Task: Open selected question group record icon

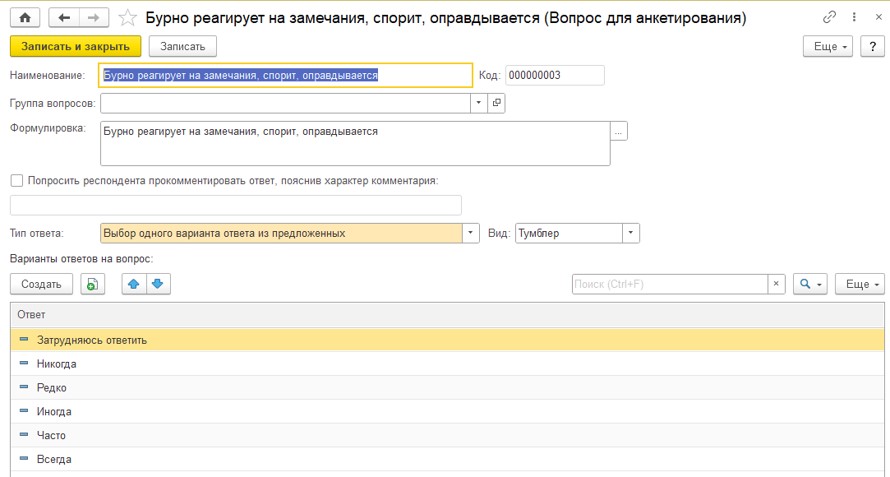Action: pyautogui.click(x=496, y=103)
